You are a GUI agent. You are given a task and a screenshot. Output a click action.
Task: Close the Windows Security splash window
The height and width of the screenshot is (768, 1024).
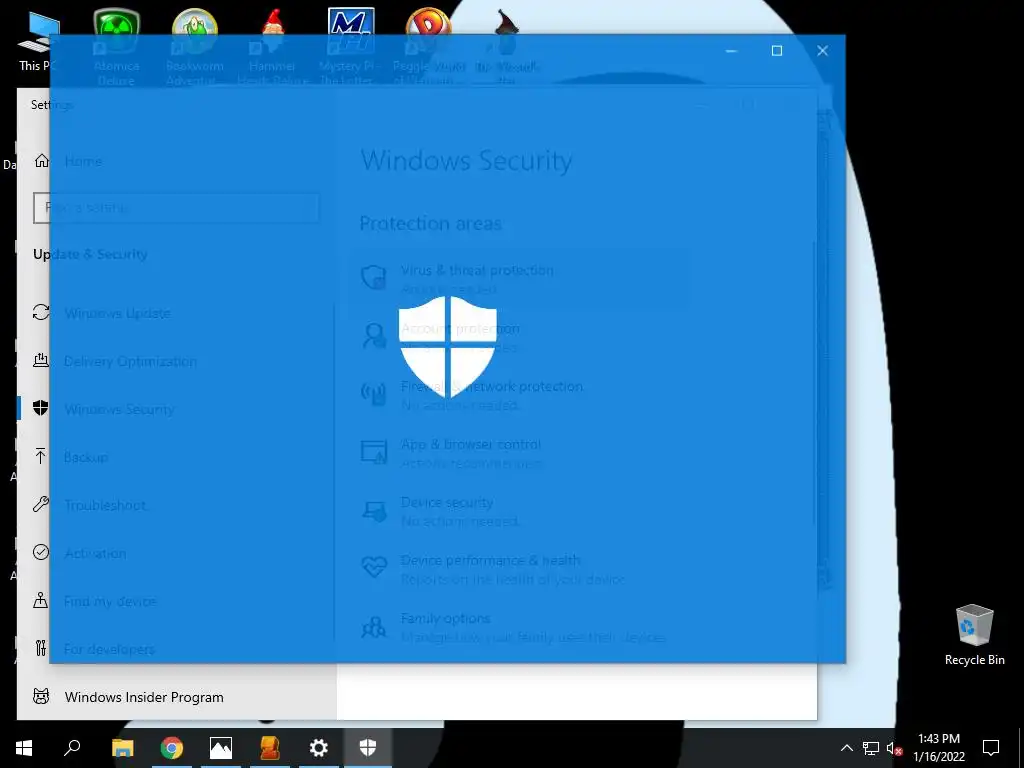tap(822, 51)
